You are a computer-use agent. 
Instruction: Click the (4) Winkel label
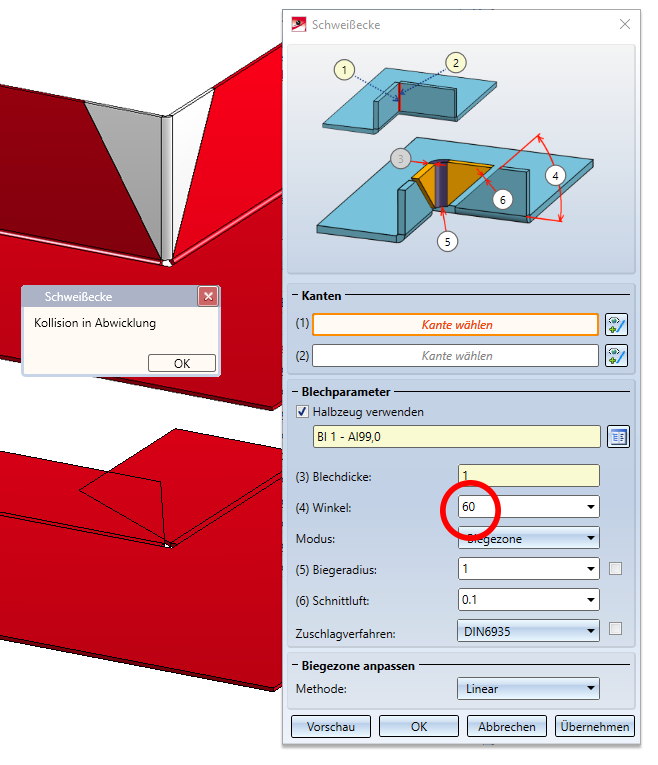pyautogui.click(x=323, y=508)
